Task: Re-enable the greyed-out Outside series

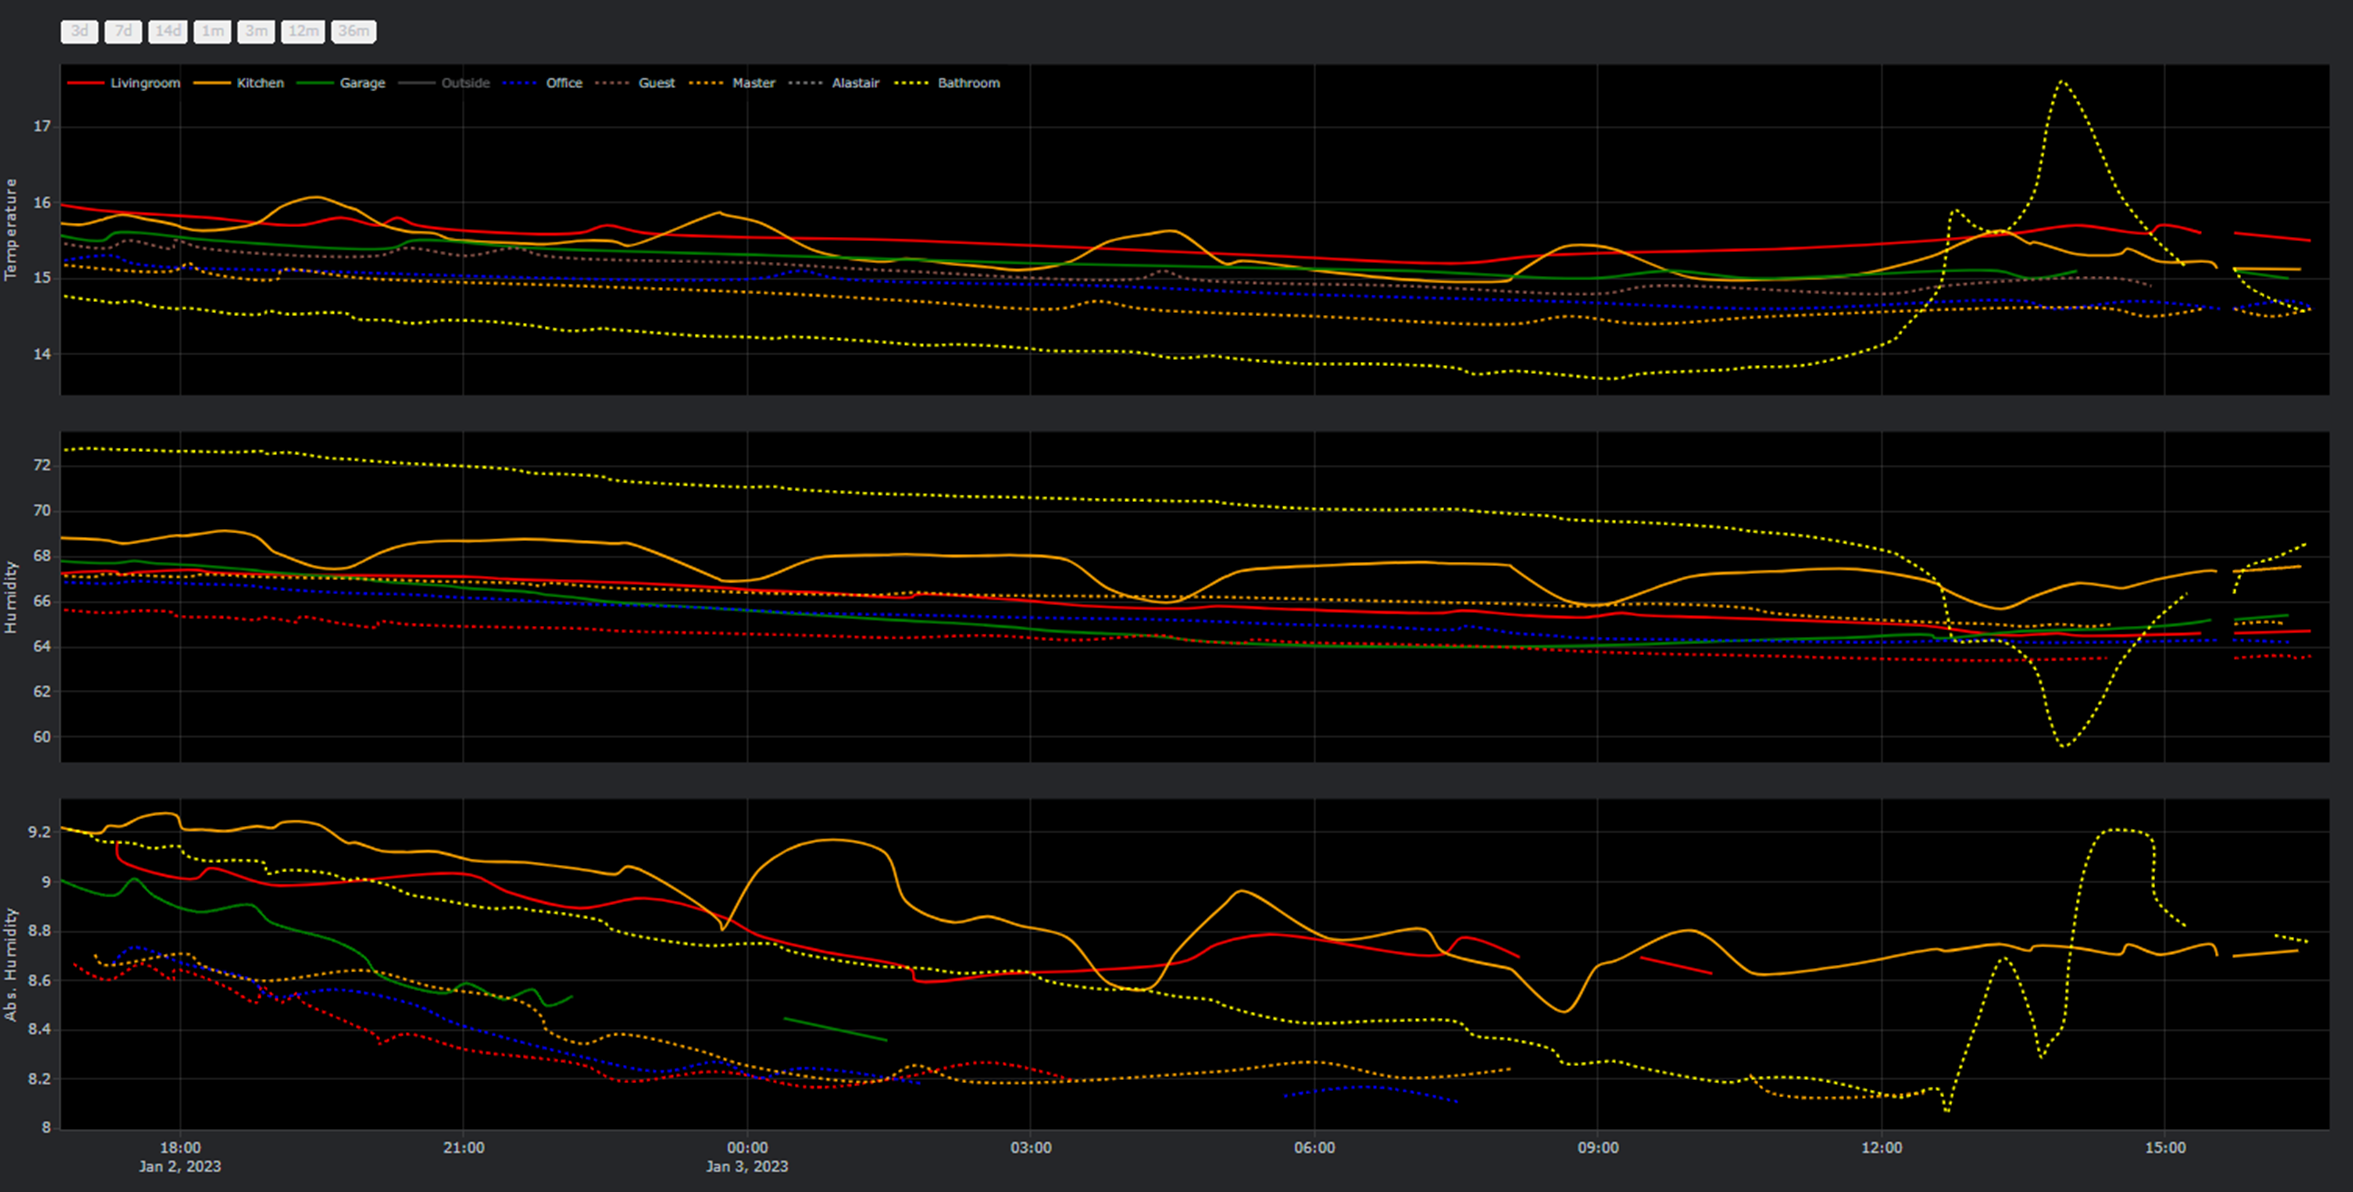Action: coord(466,83)
